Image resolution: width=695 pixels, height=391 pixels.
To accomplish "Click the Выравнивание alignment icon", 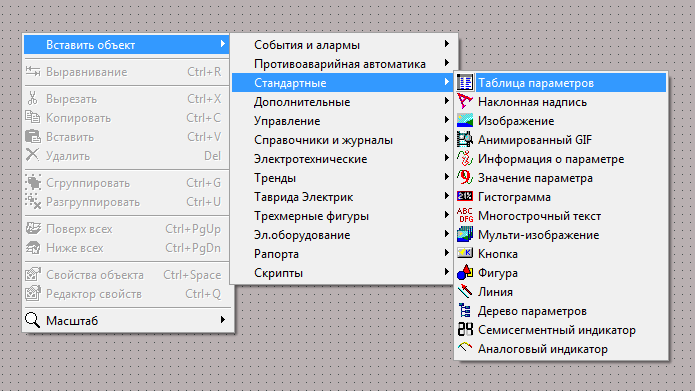I will (x=33, y=71).
